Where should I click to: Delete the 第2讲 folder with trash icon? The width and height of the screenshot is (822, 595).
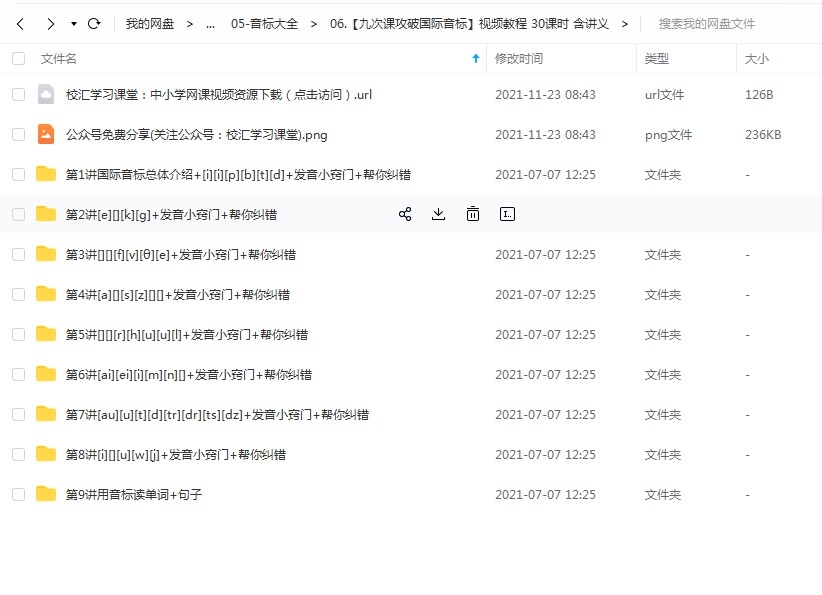click(x=473, y=214)
